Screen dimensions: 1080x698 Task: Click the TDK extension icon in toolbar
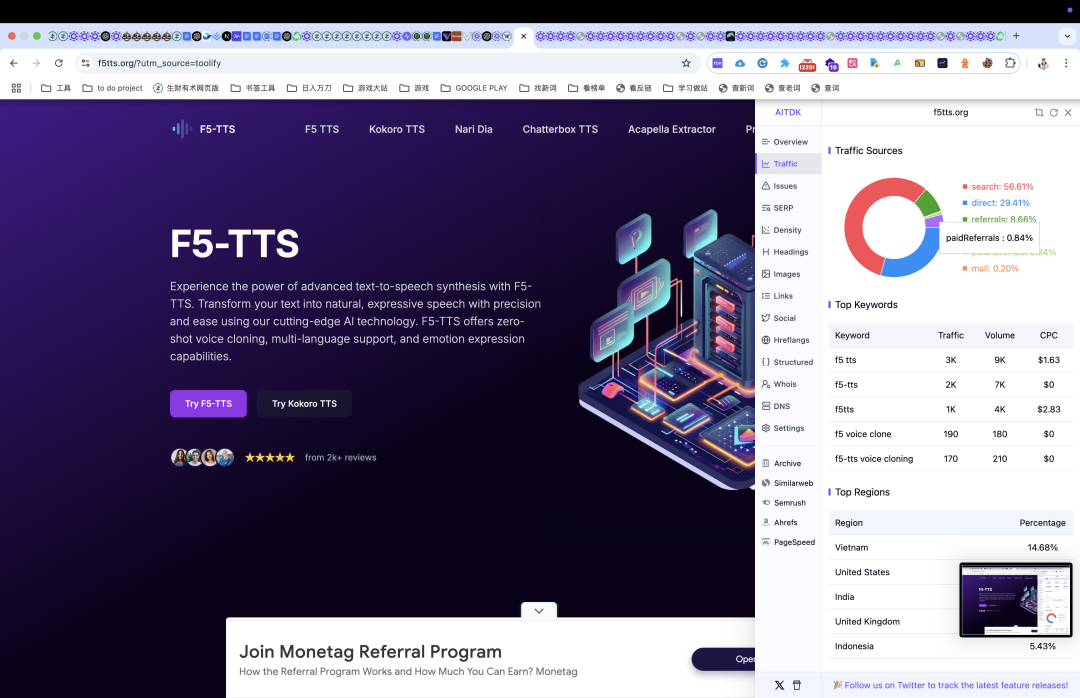point(717,63)
